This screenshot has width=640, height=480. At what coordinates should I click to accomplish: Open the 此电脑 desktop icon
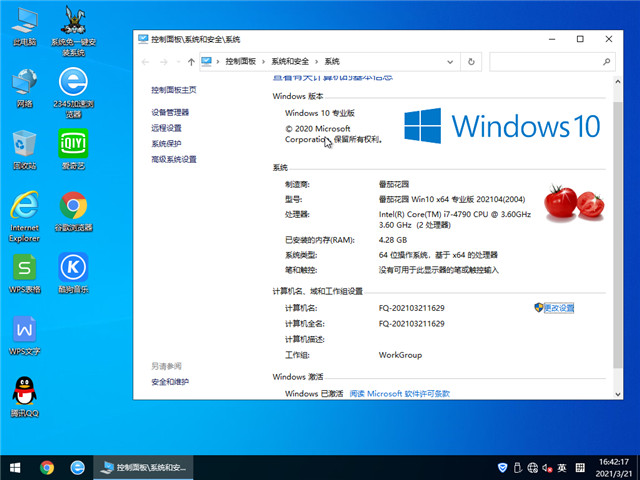pyautogui.click(x=24, y=27)
